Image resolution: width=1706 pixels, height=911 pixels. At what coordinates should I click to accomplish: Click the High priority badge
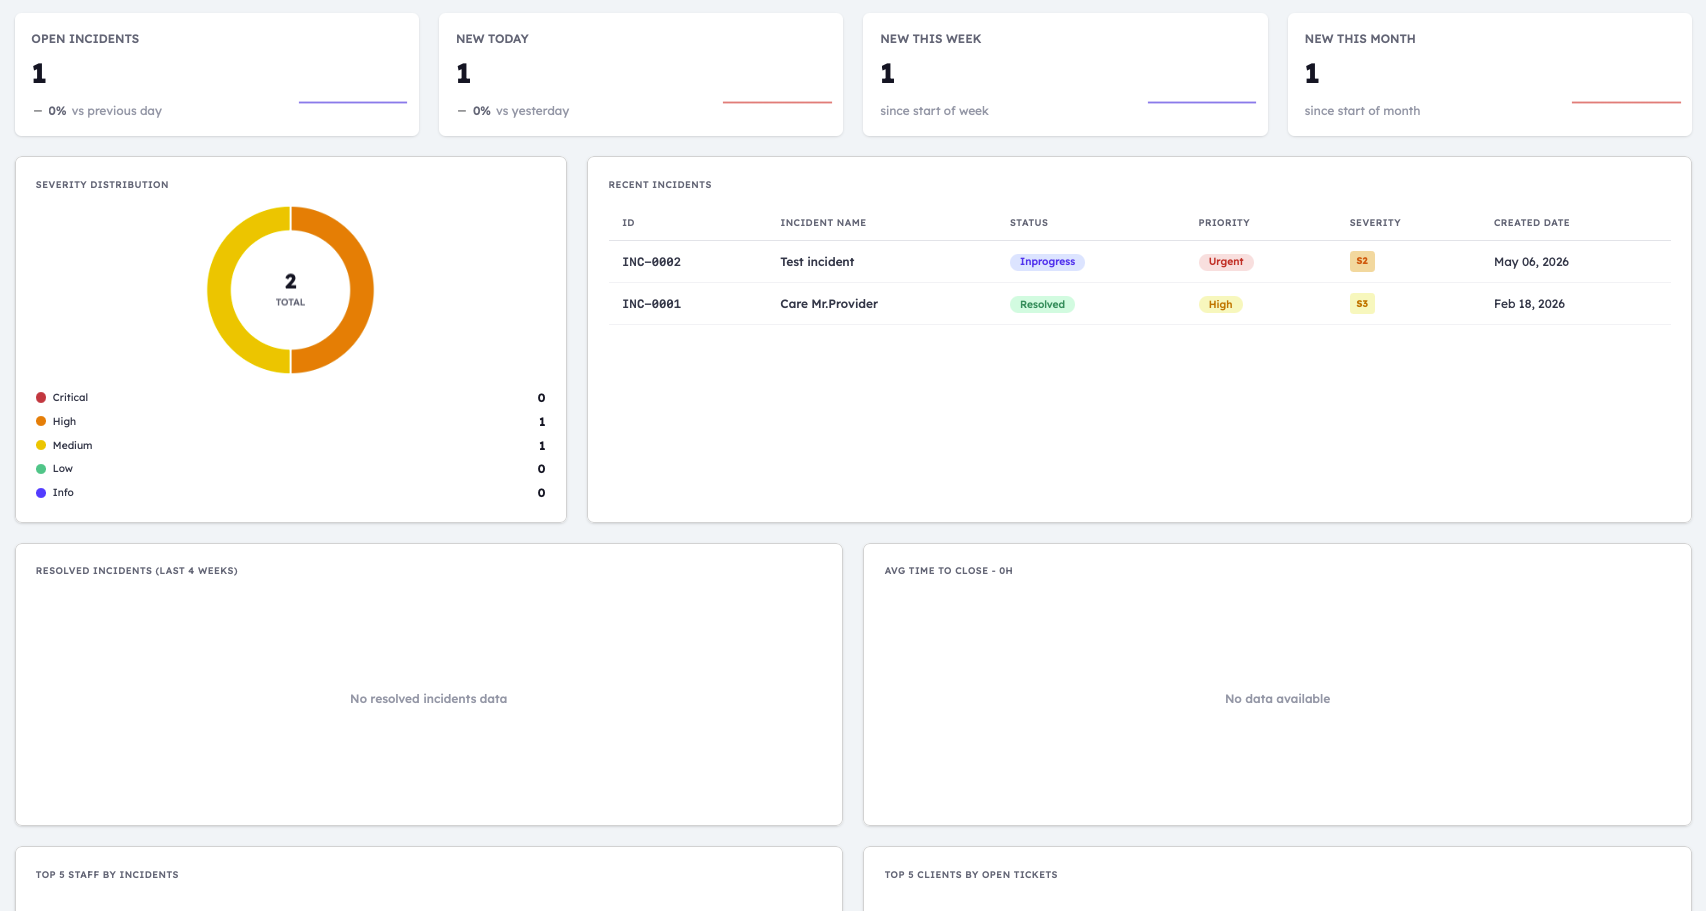click(x=1220, y=304)
